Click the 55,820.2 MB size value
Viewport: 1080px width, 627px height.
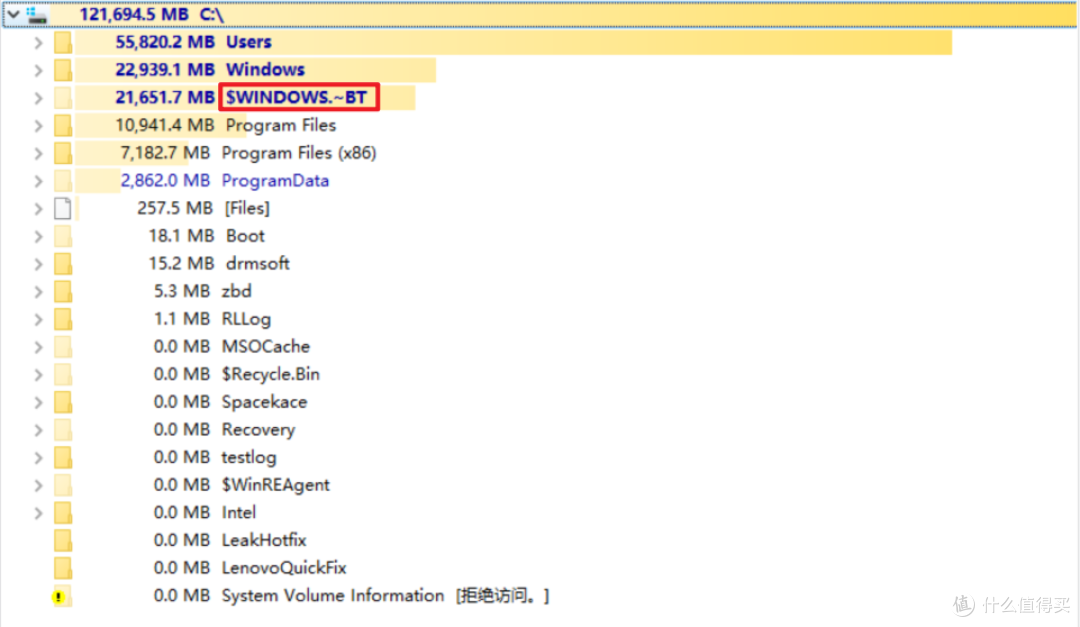tap(165, 42)
